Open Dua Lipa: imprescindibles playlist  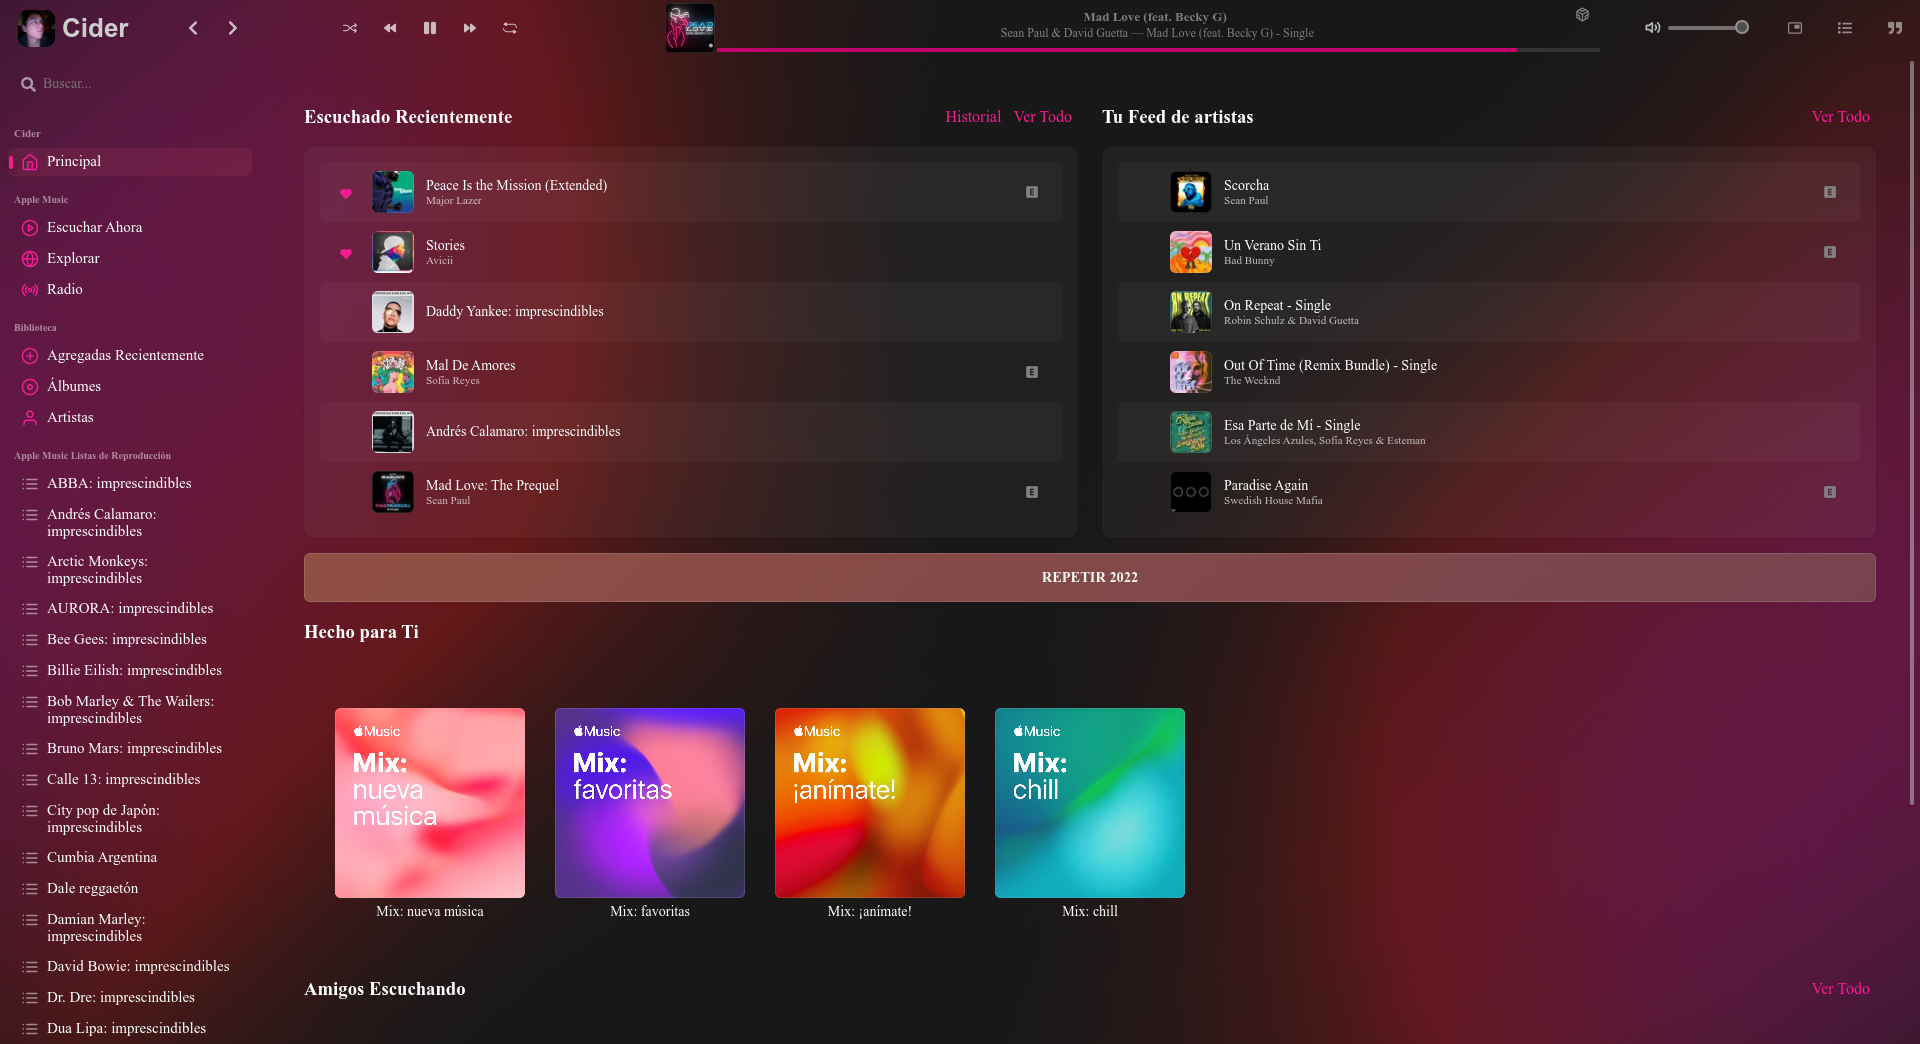[x=130, y=1029]
